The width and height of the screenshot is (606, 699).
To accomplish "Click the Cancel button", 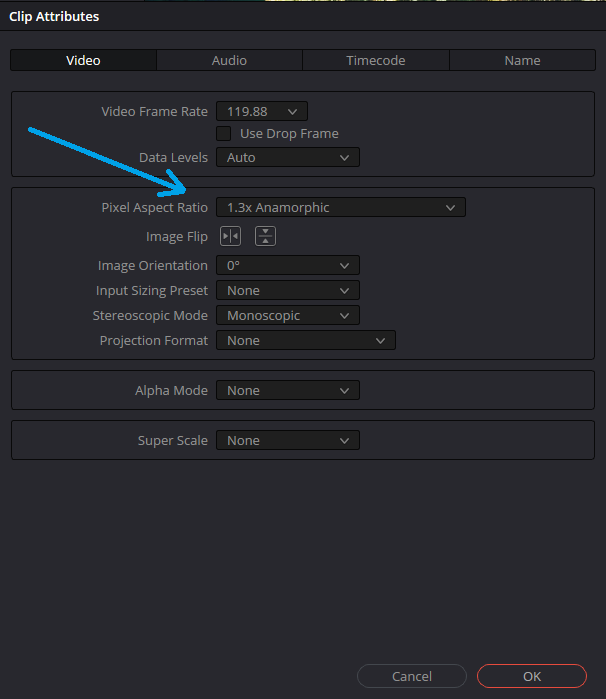I will coord(412,677).
